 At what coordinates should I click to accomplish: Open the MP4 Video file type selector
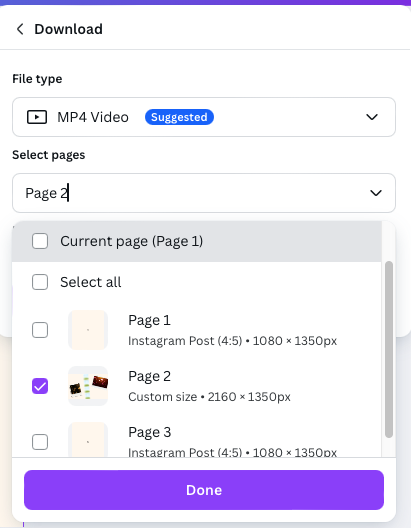tap(204, 117)
